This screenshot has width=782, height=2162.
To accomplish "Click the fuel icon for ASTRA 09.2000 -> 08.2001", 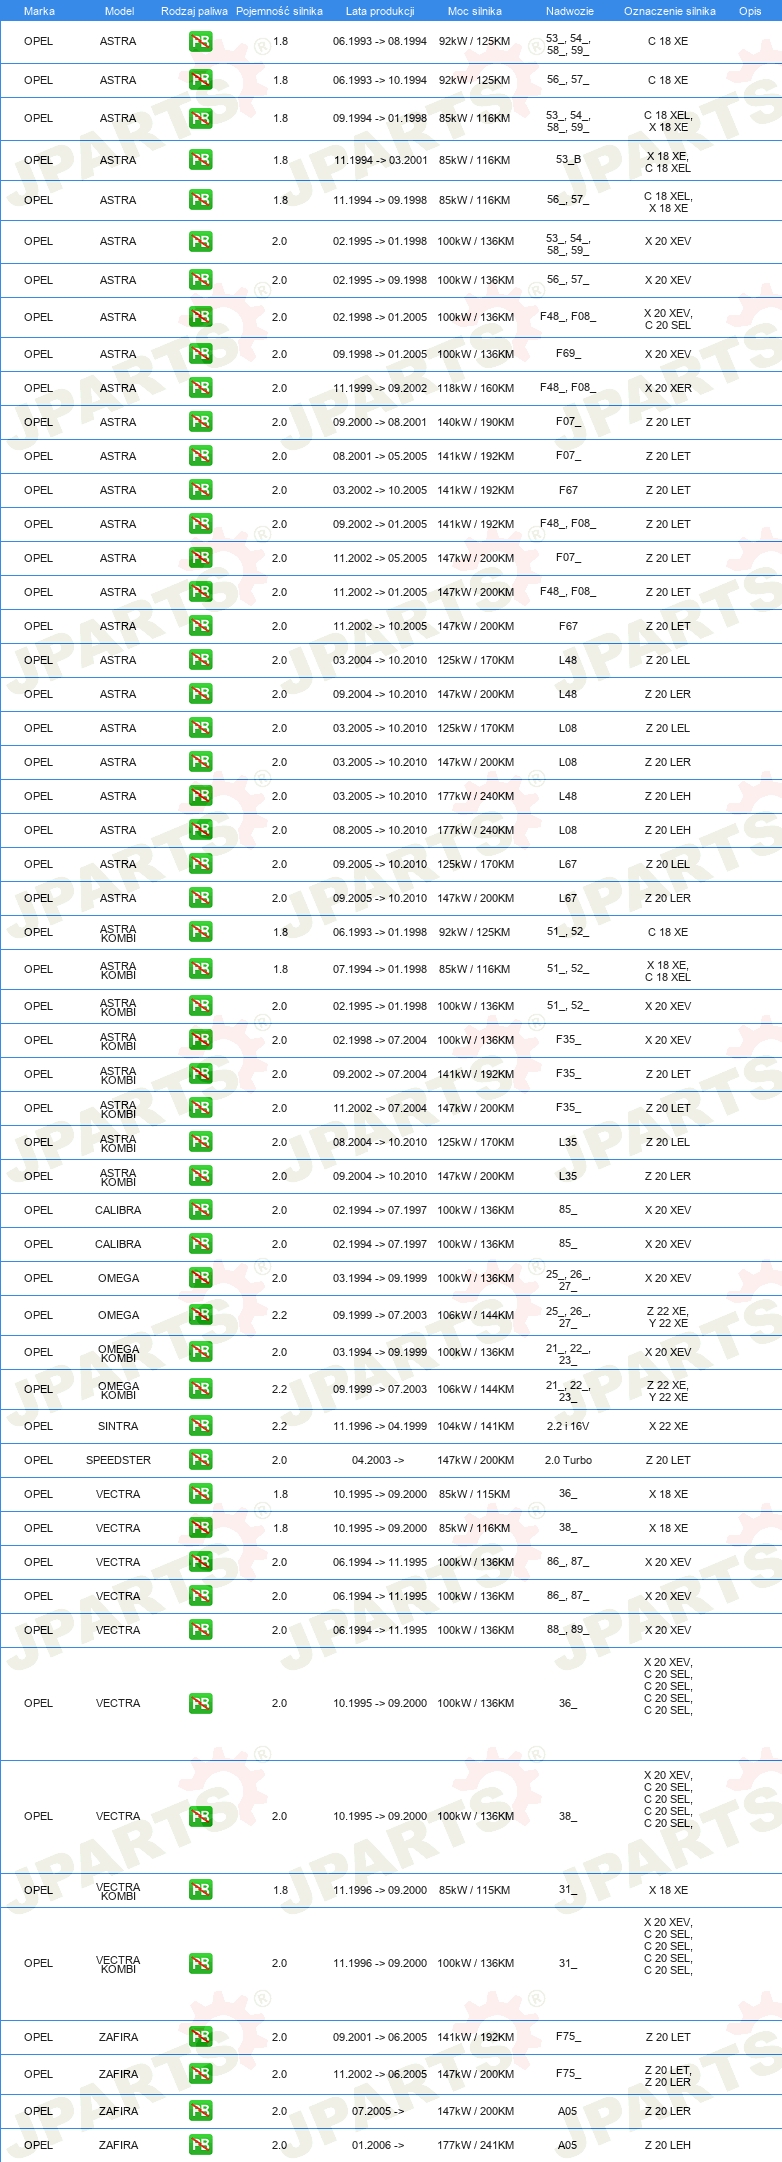I will (x=200, y=422).
